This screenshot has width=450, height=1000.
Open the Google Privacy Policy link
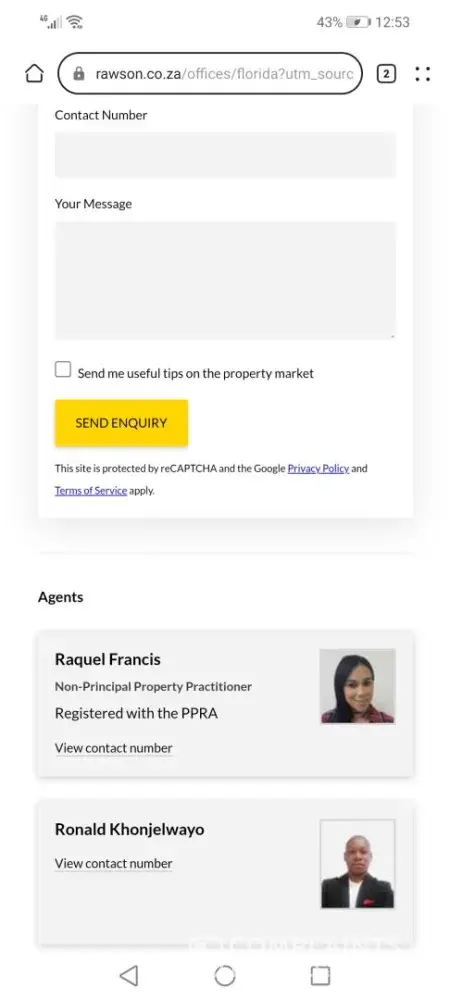pyautogui.click(x=318, y=468)
